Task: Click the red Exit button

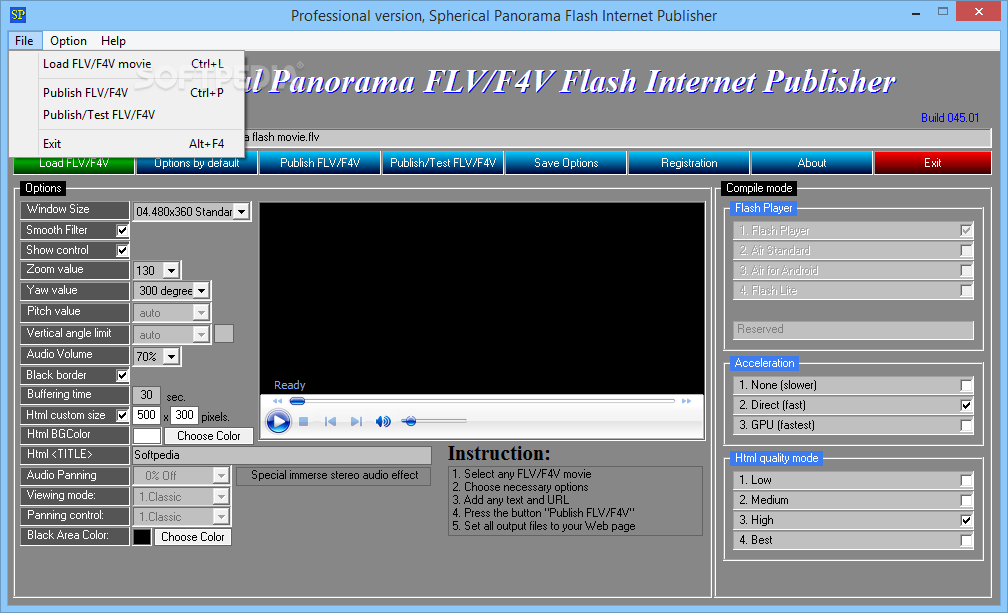Action: (933, 163)
